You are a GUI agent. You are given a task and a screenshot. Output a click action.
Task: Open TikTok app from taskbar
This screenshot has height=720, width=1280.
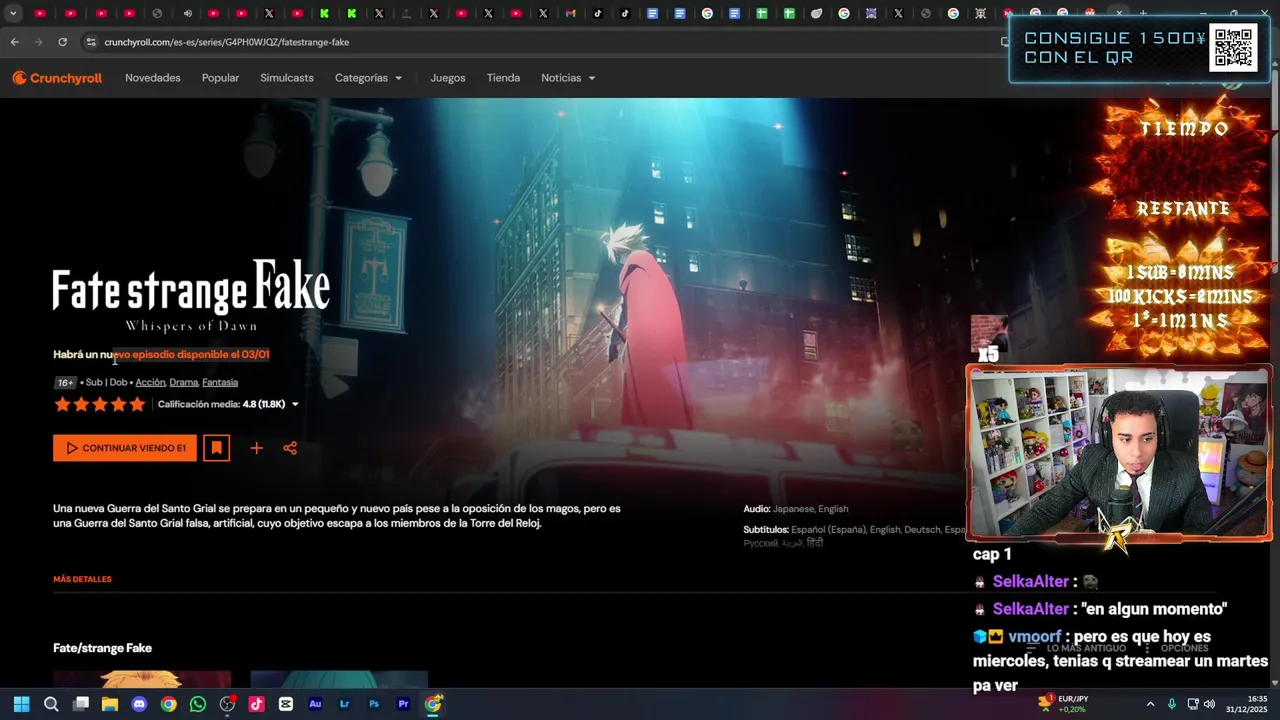256,704
